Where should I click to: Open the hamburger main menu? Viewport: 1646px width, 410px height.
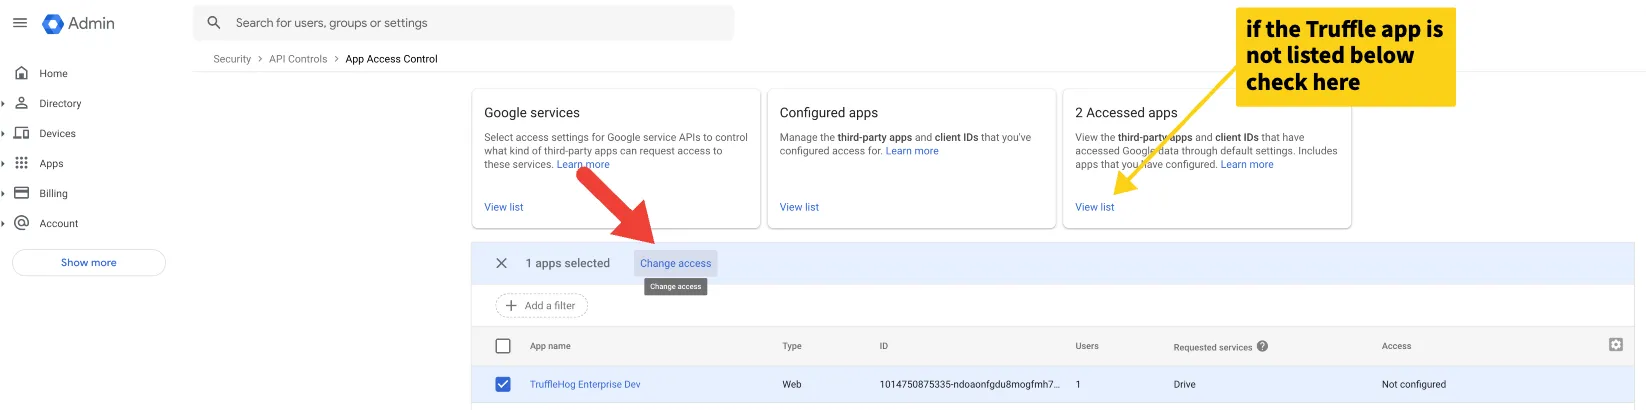[x=19, y=22]
